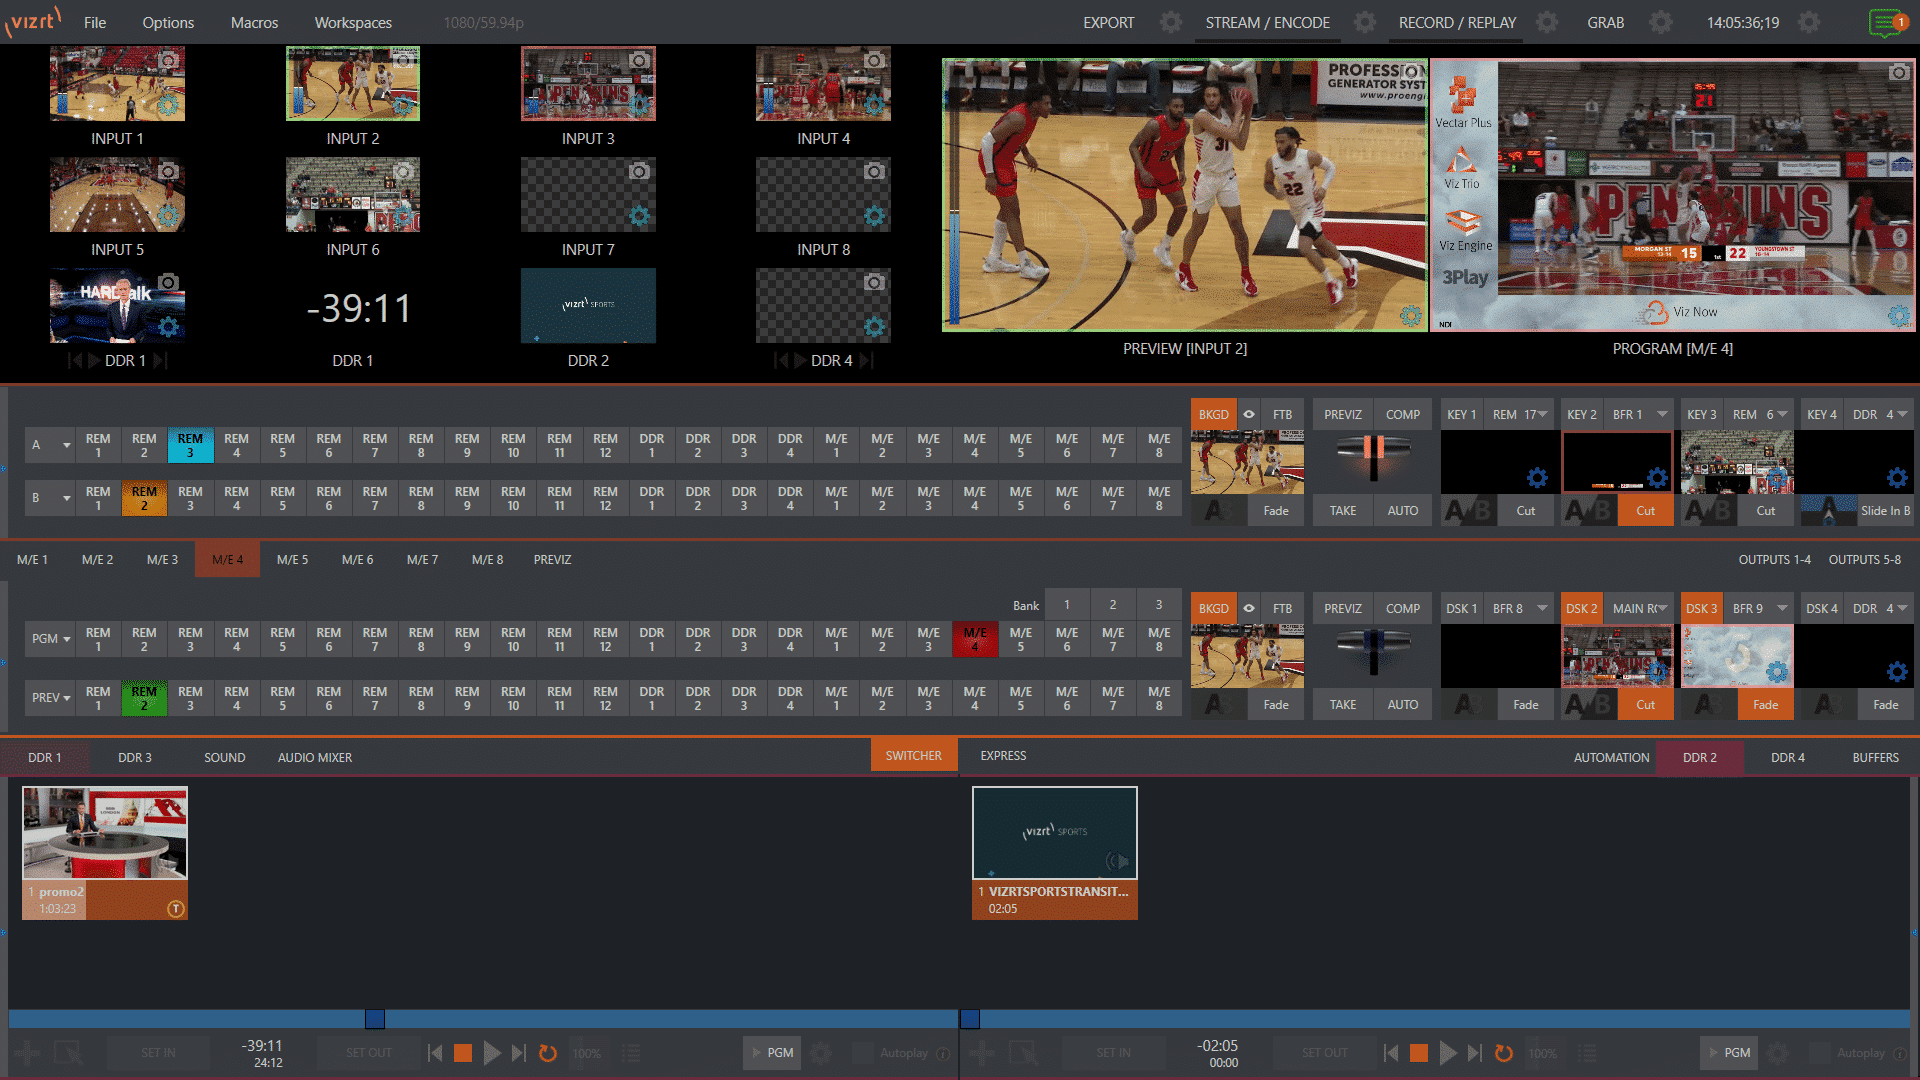The image size is (1920, 1080).
Task: Click the COMP button in preview section
Action: point(1402,414)
